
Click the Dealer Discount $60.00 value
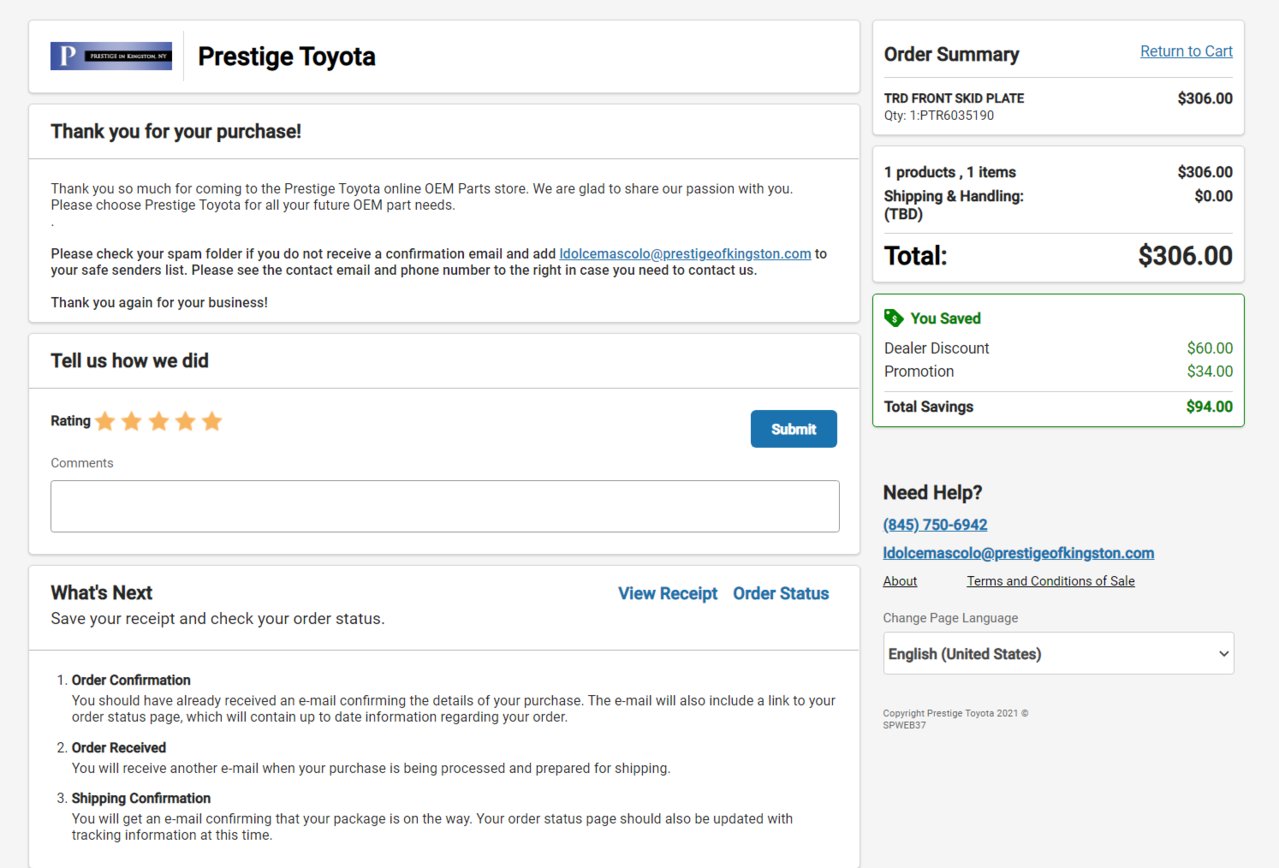point(1210,348)
